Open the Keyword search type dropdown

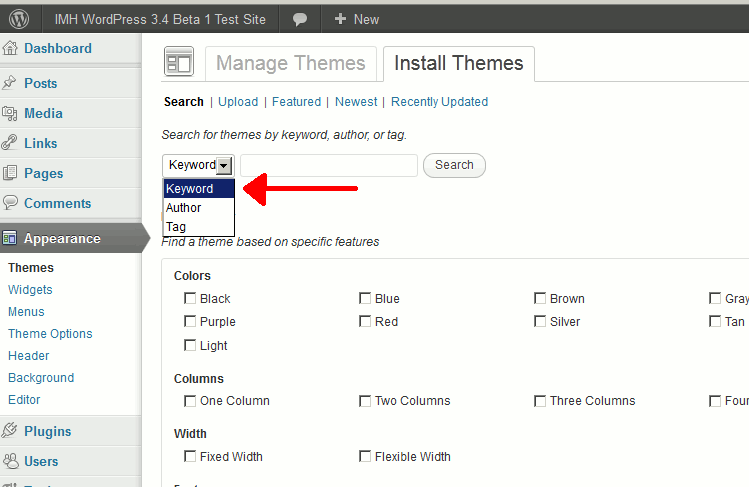[x=198, y=165]
